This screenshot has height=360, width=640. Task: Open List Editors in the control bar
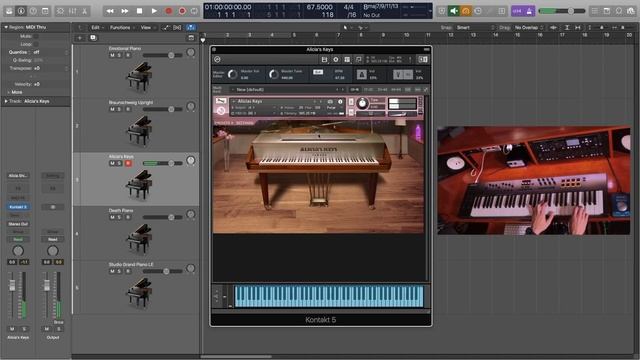coord(595,11)
